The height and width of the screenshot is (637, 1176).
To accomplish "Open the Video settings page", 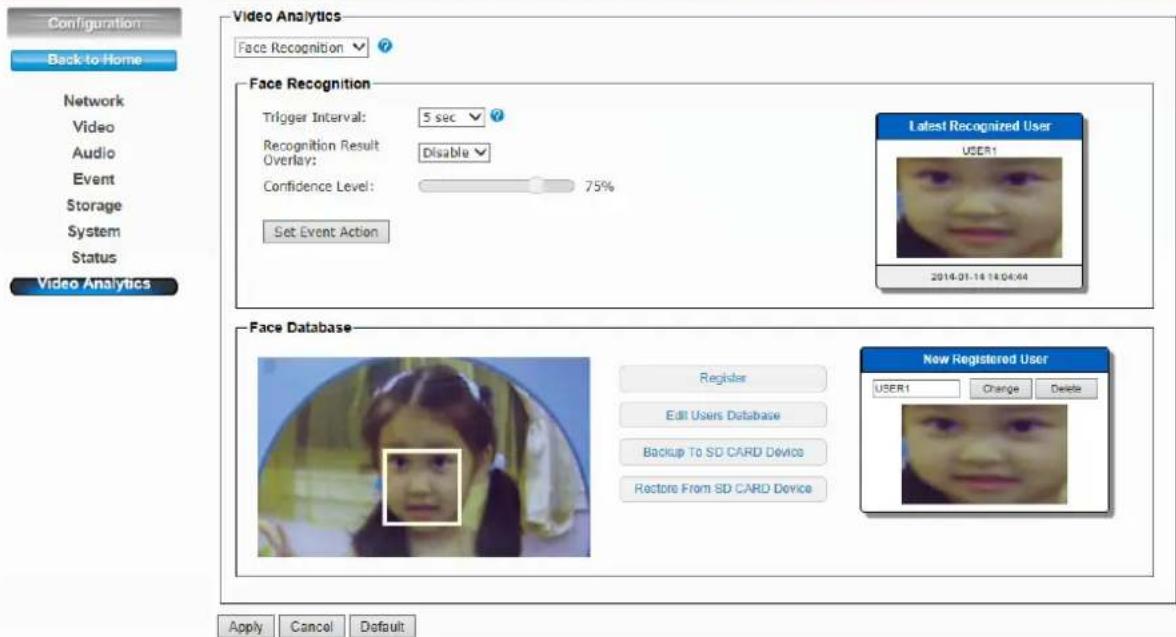I will pyautogui.click(x=94, y=127).
